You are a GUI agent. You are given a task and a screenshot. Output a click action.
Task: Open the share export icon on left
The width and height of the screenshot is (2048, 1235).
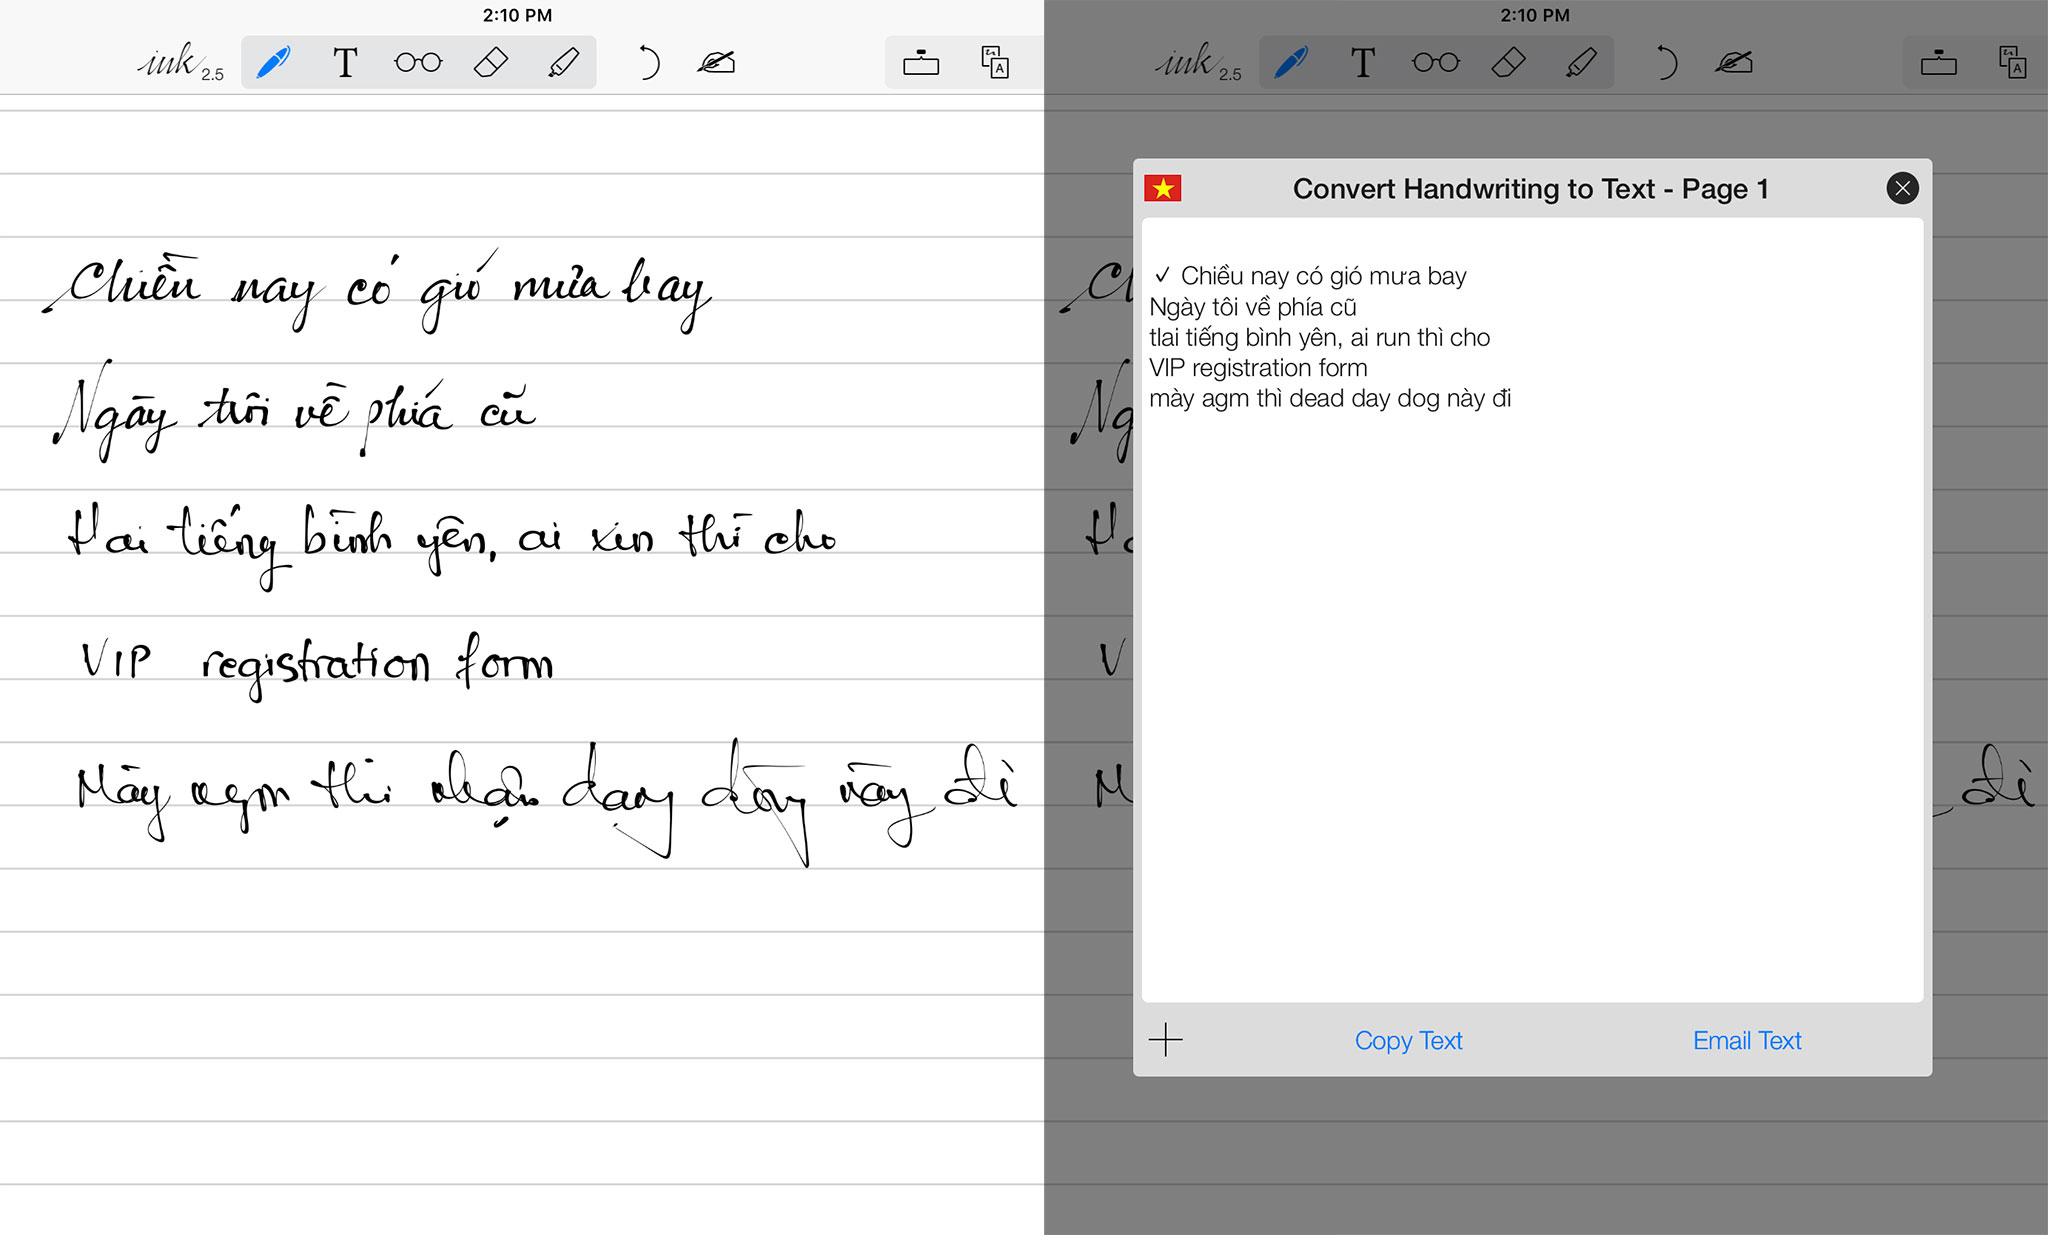coord(920,63)
